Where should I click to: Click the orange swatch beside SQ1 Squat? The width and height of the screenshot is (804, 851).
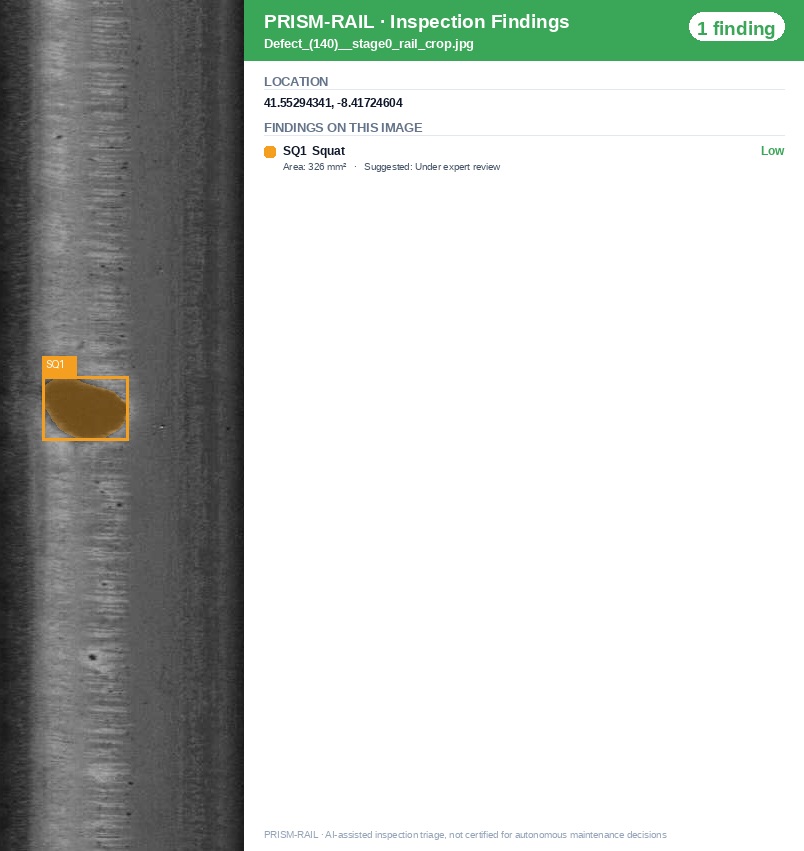(x=270, y=151)
